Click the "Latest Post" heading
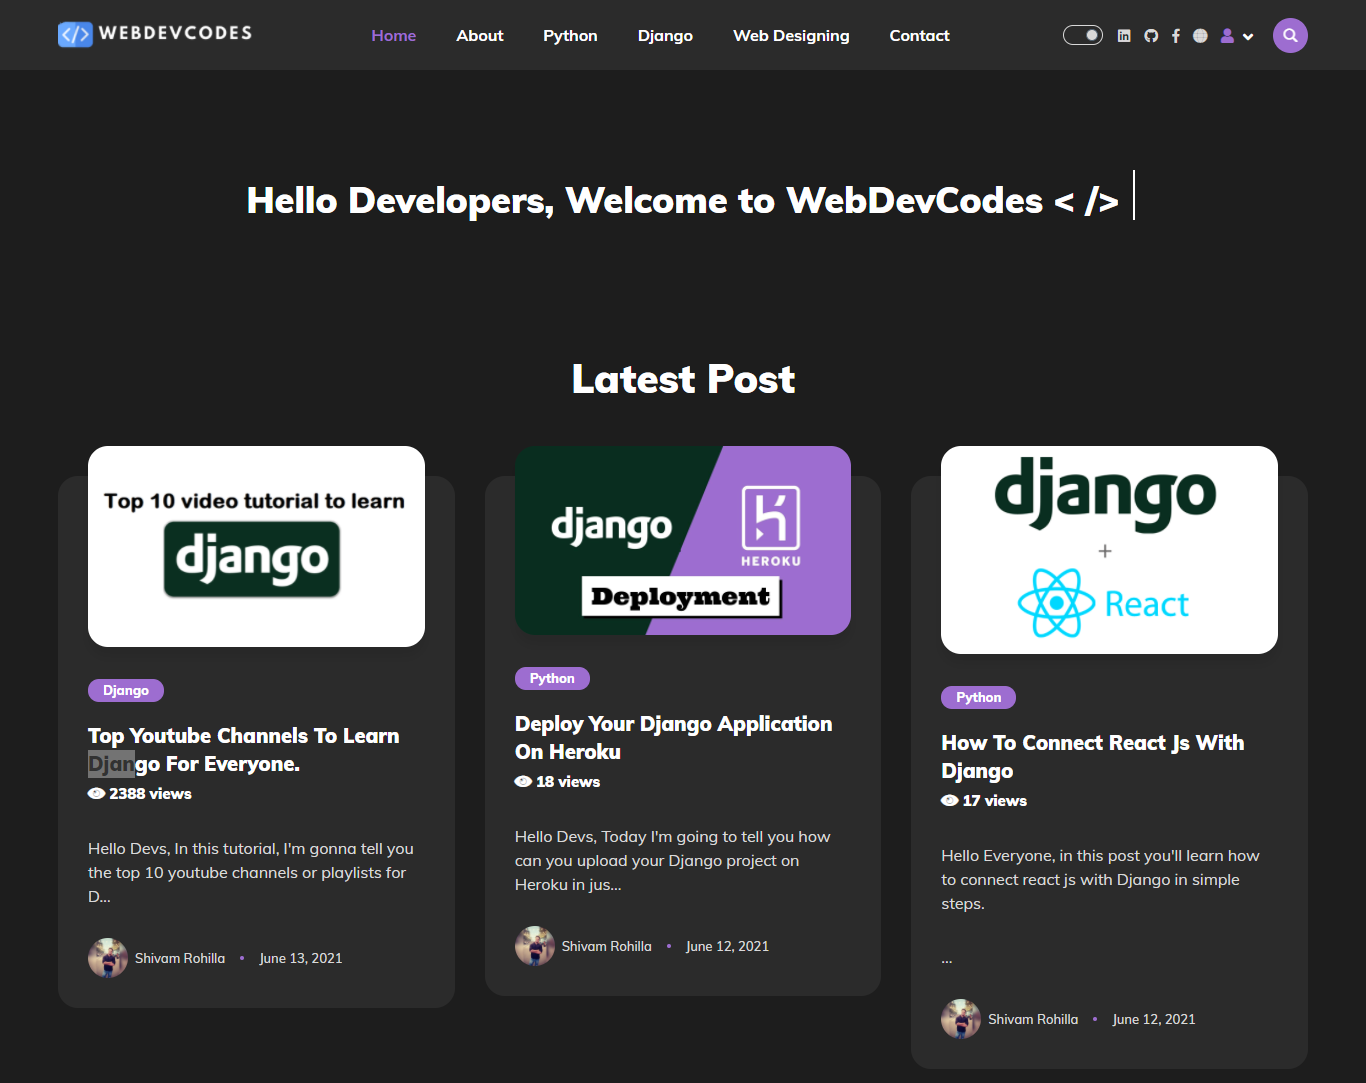 coord(683,379)
